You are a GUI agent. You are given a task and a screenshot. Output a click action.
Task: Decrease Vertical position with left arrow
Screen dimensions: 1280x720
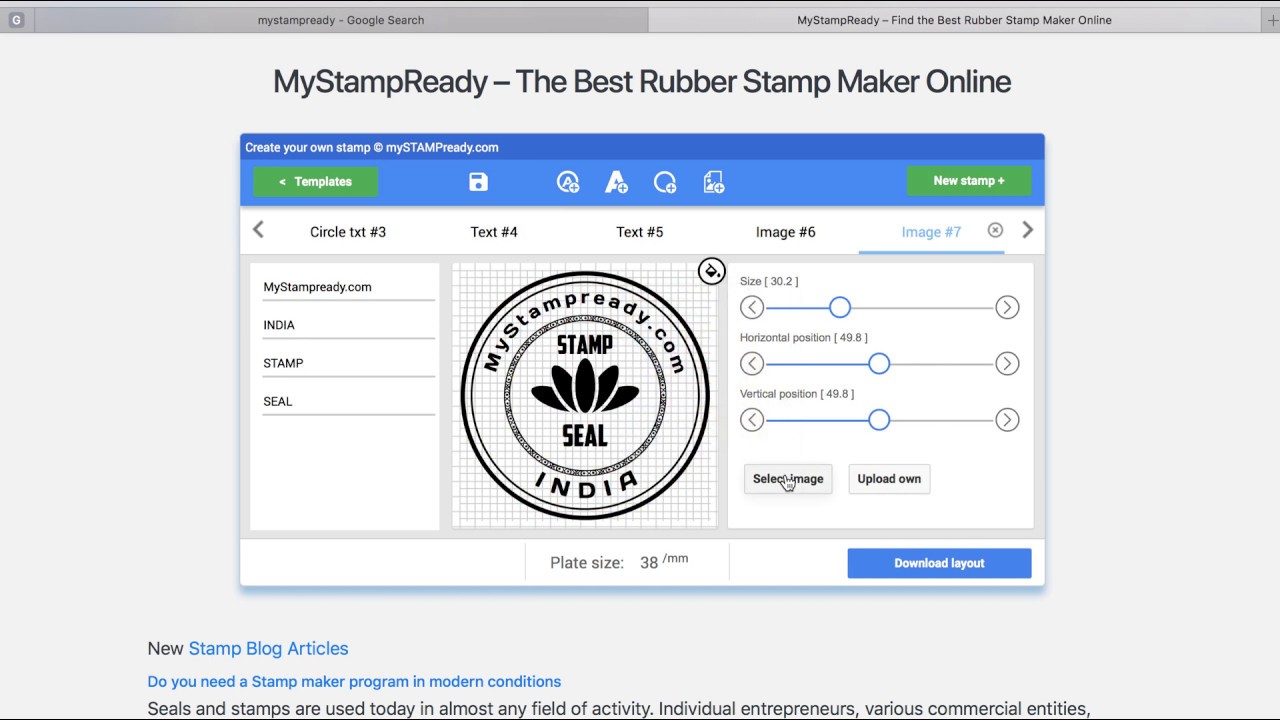coord(752,420)
